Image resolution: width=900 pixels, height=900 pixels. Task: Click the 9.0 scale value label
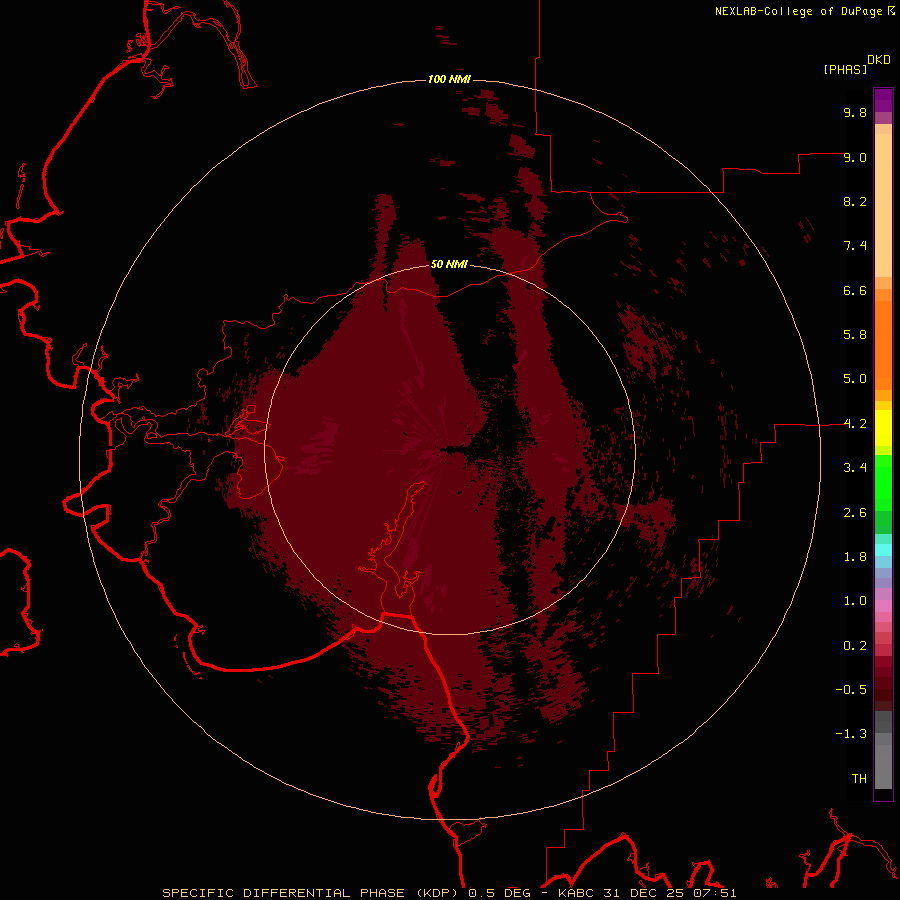tap(855, 157)
